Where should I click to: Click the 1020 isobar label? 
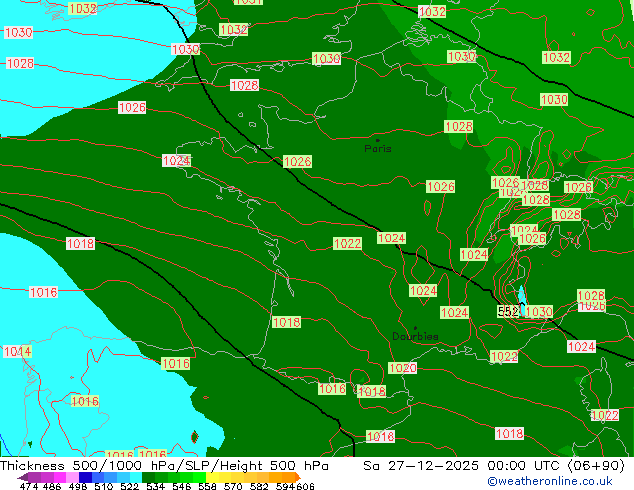pyautogui.click(x=402, y=368)
